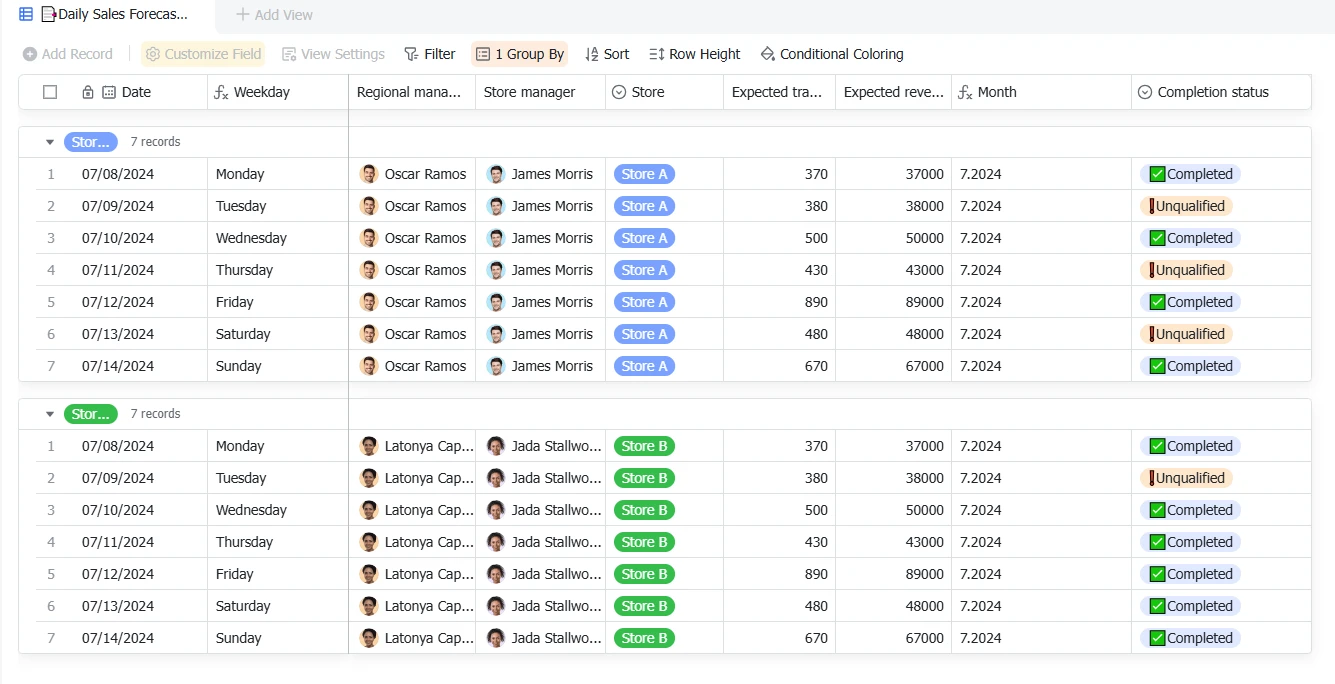Click the Expected revenue column header
This screenshot has height=684, width=1335.
[x=893, y=92]
